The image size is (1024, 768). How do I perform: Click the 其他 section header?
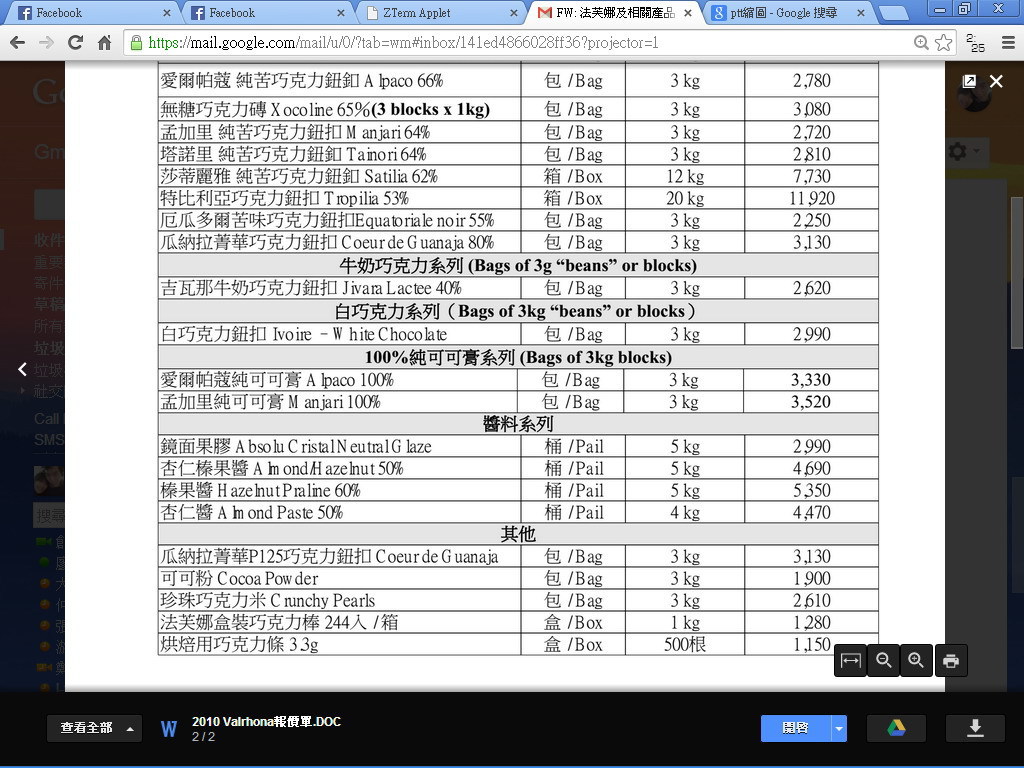pyautogui.click(x=518, y=535)
